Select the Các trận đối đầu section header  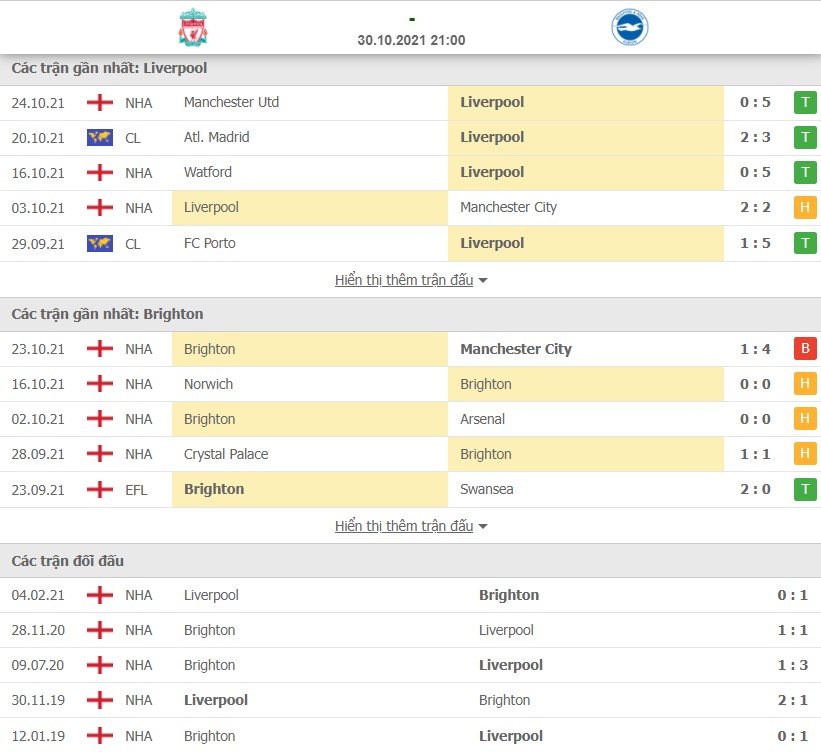(64, 561)
